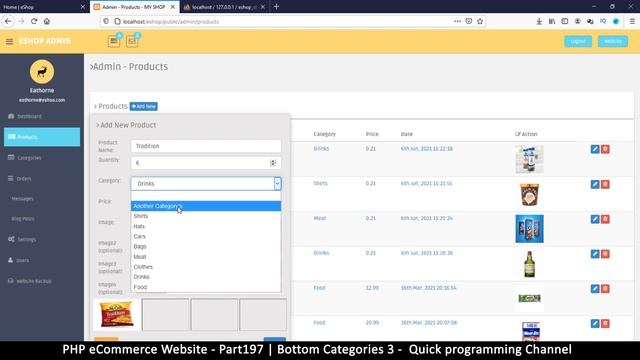Viewport: 640px width, 360px height.
Task: Switch to the localhost phpMyAdmin browser tab
Action: (224, 7)
